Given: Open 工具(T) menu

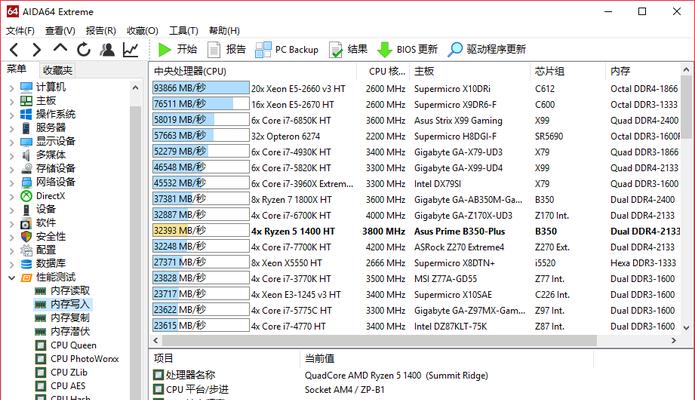Looking at the screenshot, I should pos(184,31).
